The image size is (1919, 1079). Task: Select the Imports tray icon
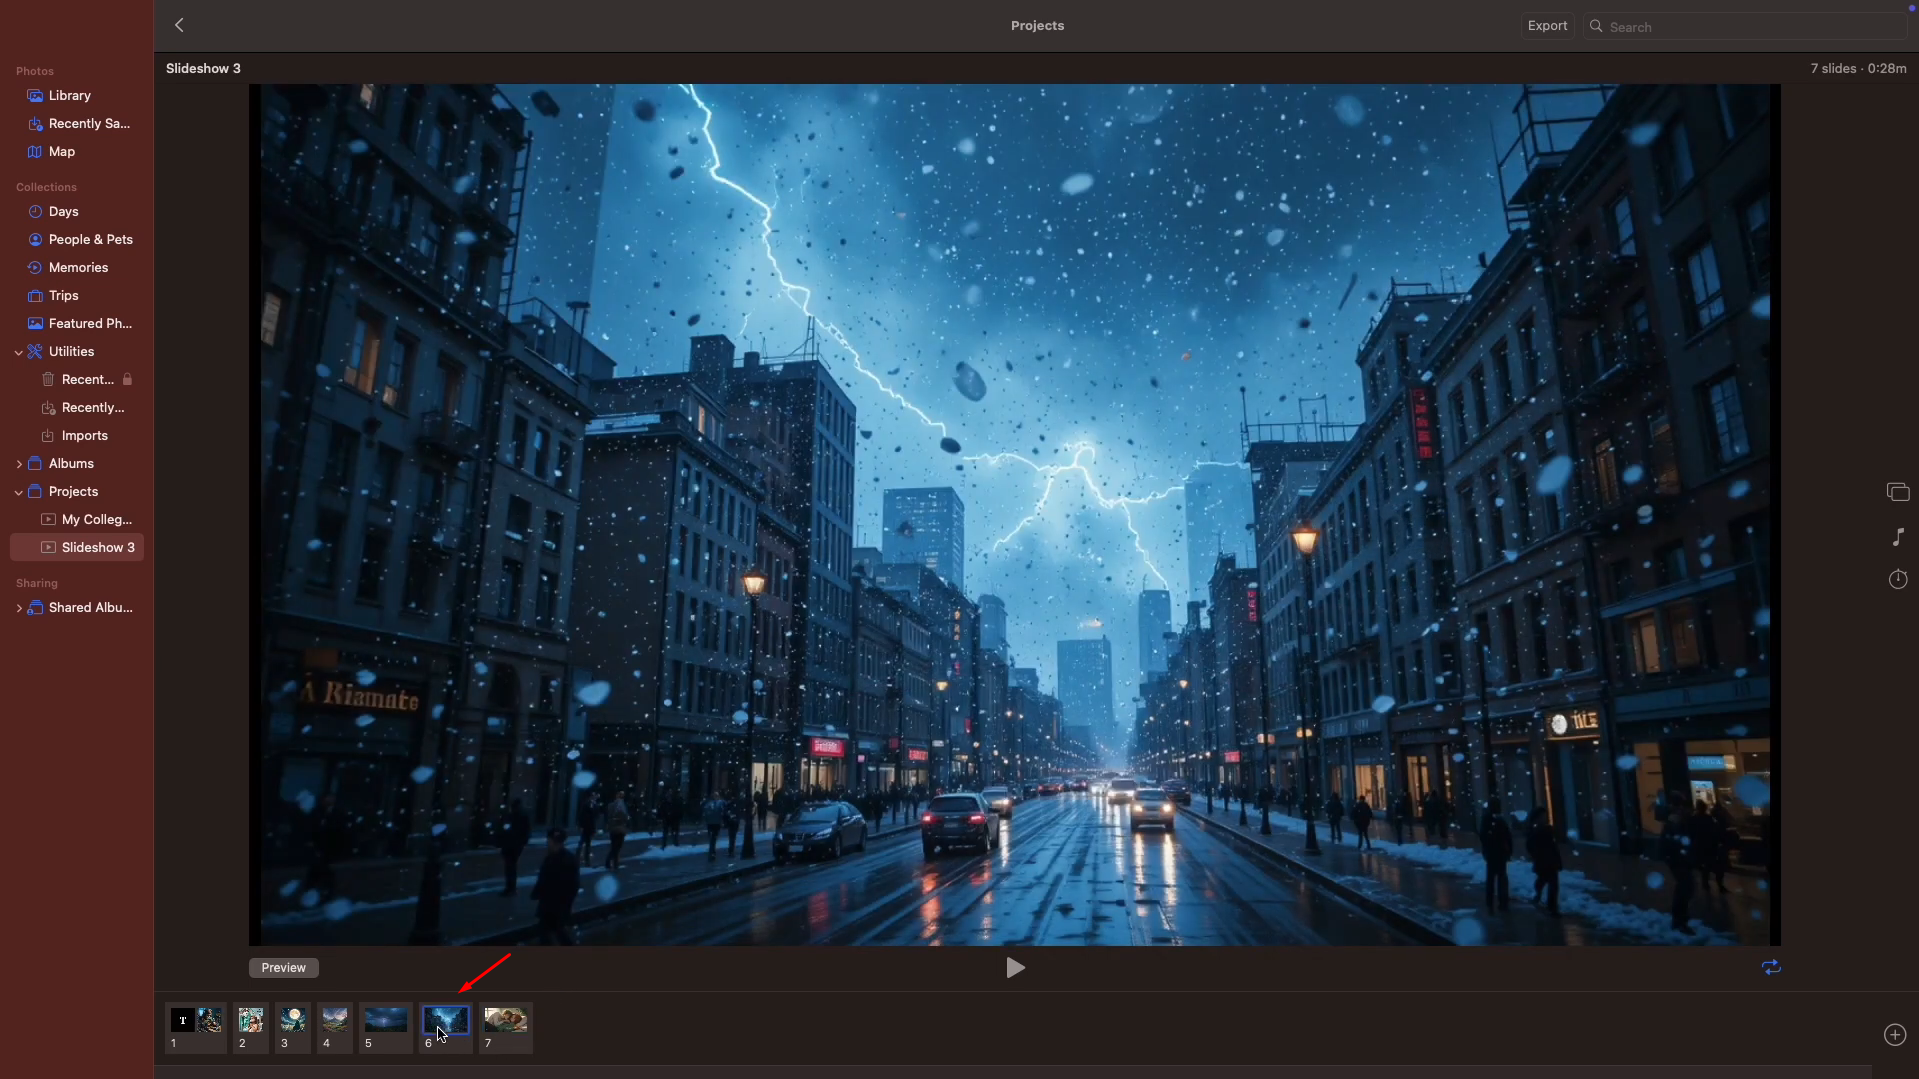click(48, 436)
